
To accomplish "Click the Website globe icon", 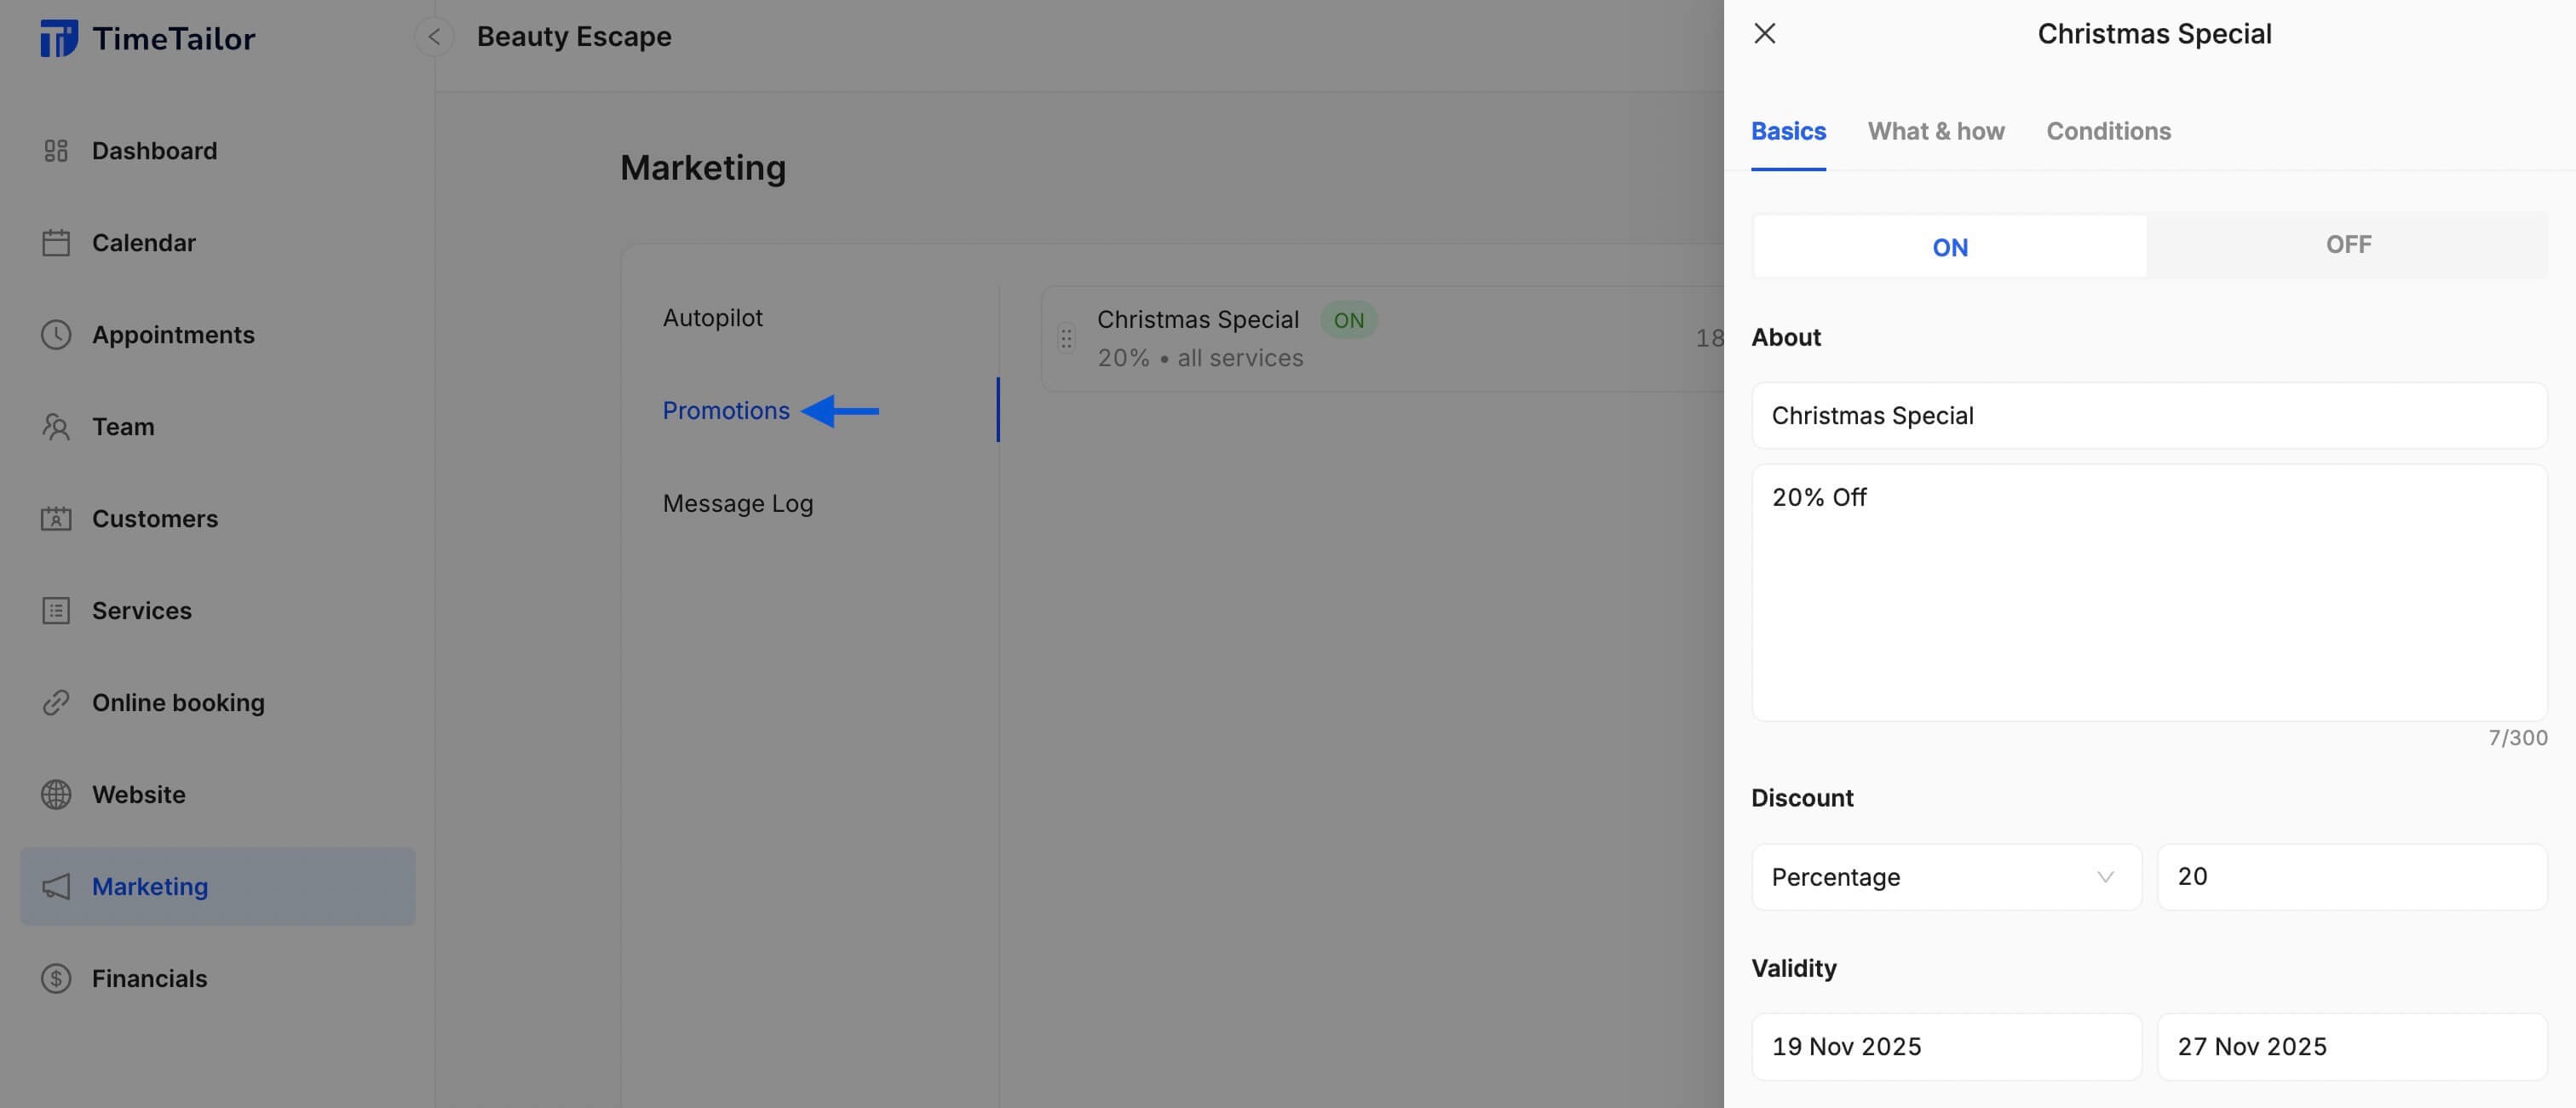I will coord(56,795).
